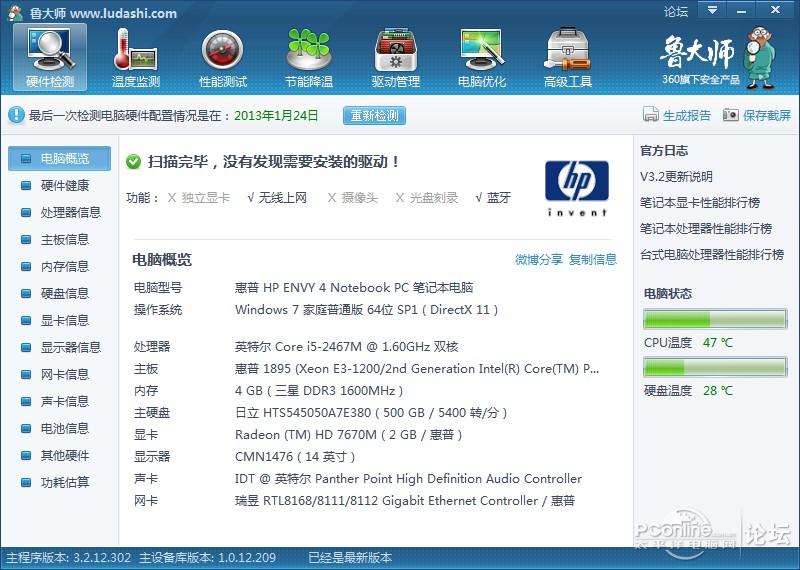Click the 生成报告 document icon
The width and height of the screenshot is (800, 570).
[651, 114]
